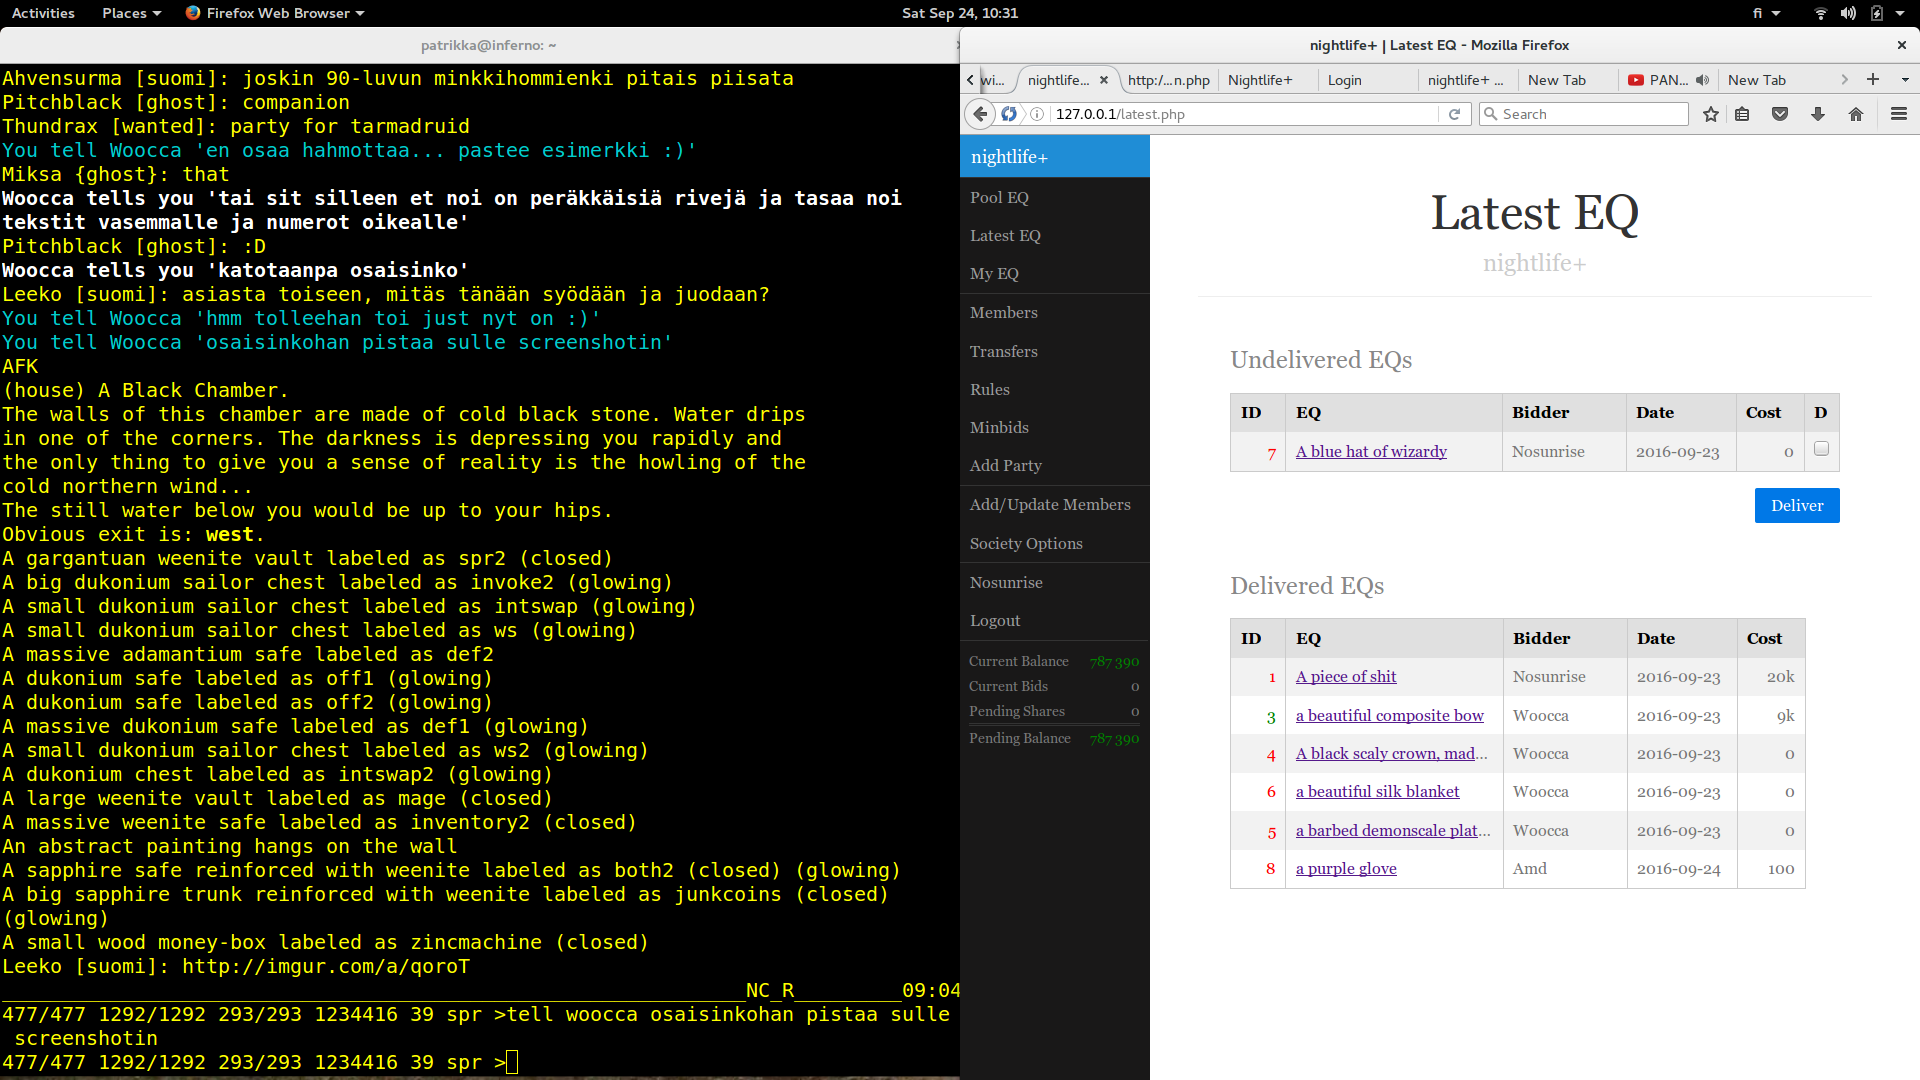The width and height of the screenshot is (1920, 1080).
Task: Open the fi keyboard layout dropdown
Action: coord(1766,13)
